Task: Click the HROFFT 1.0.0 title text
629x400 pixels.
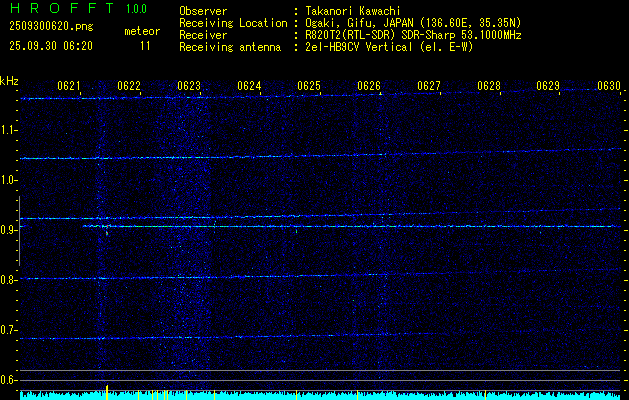Action: (78, 8)
